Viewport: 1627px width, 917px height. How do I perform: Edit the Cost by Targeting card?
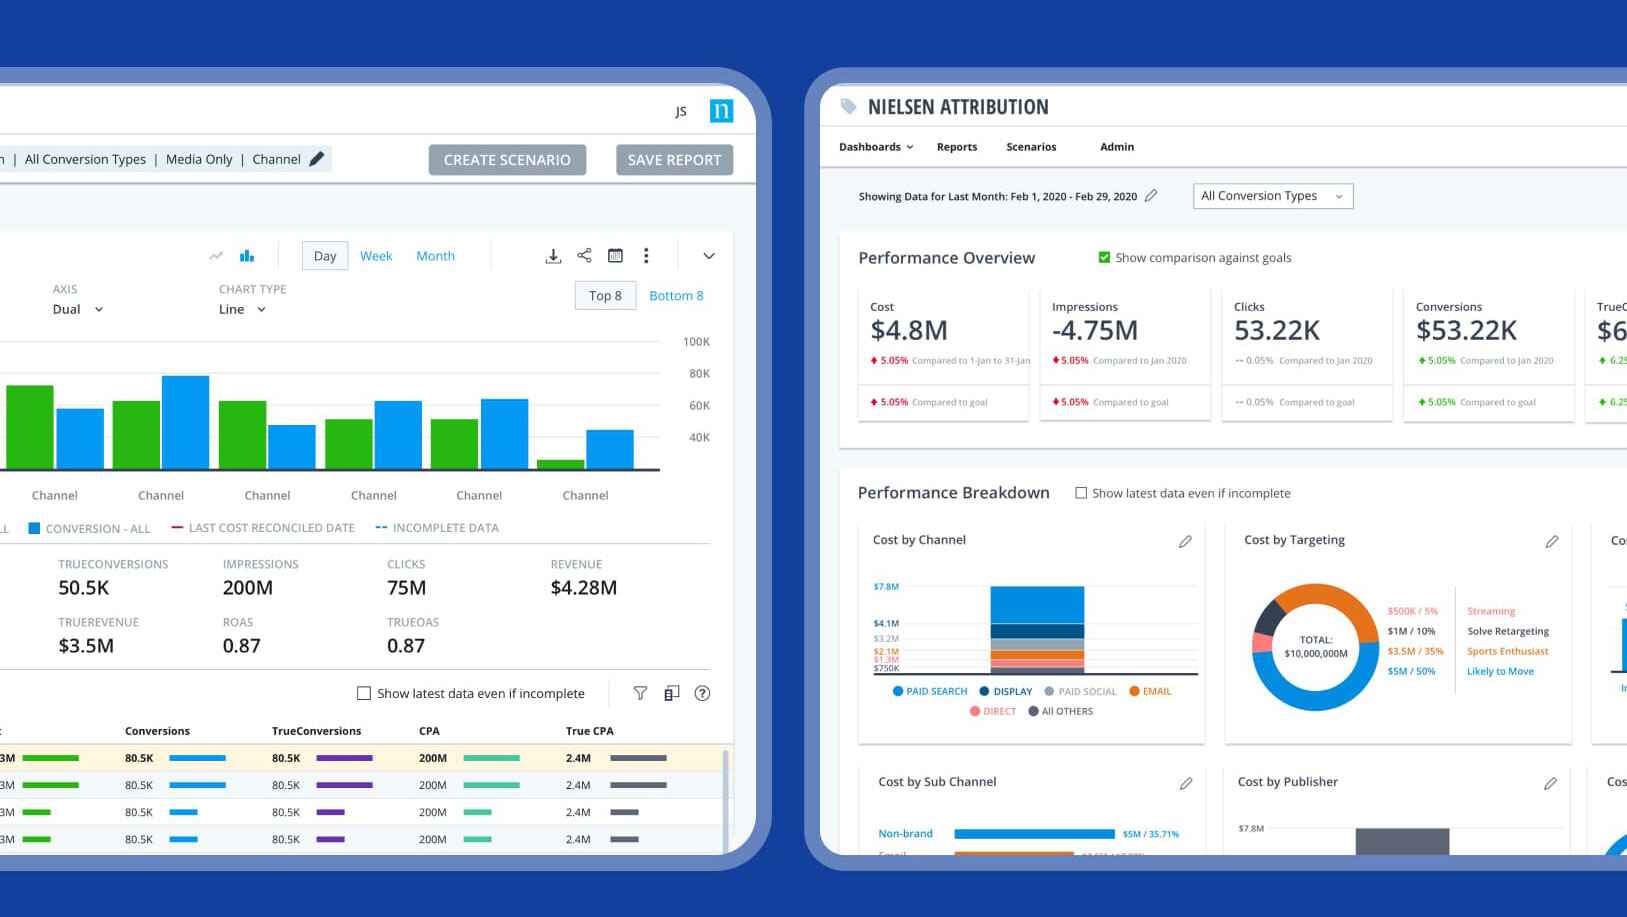click(1552, 541)
